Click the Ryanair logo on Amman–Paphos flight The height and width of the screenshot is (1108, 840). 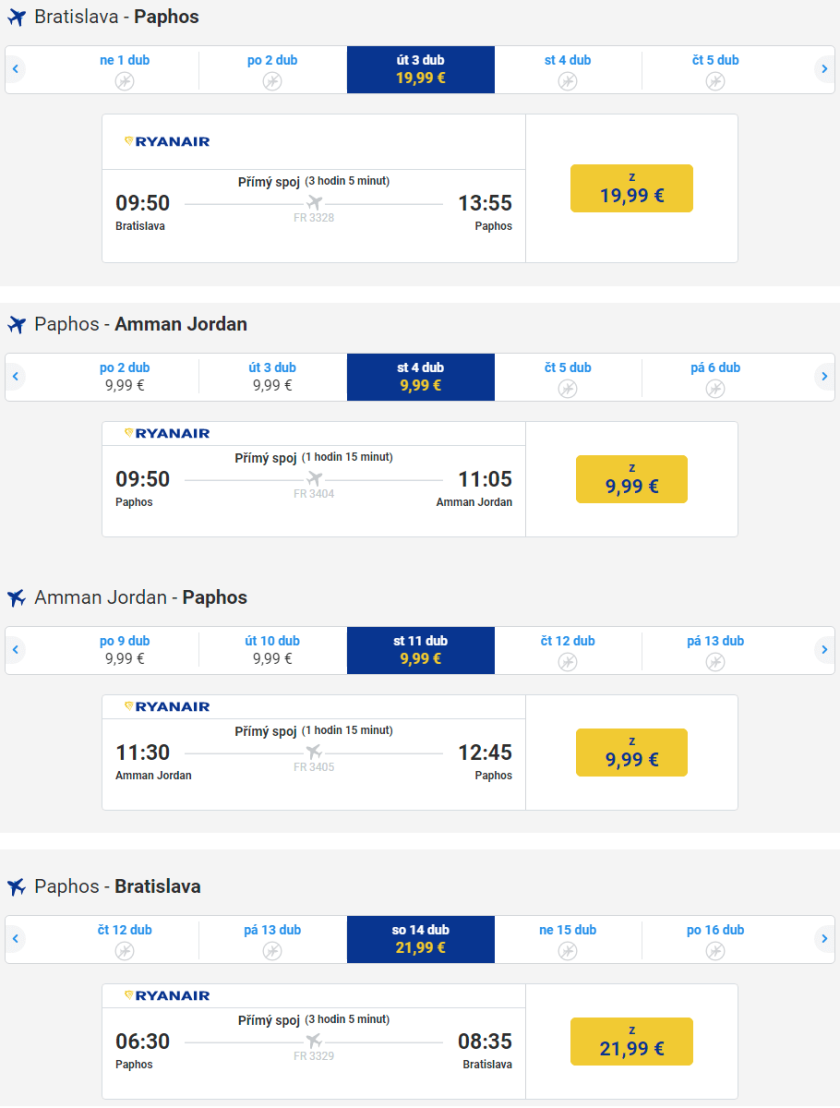tap(167, 706)
